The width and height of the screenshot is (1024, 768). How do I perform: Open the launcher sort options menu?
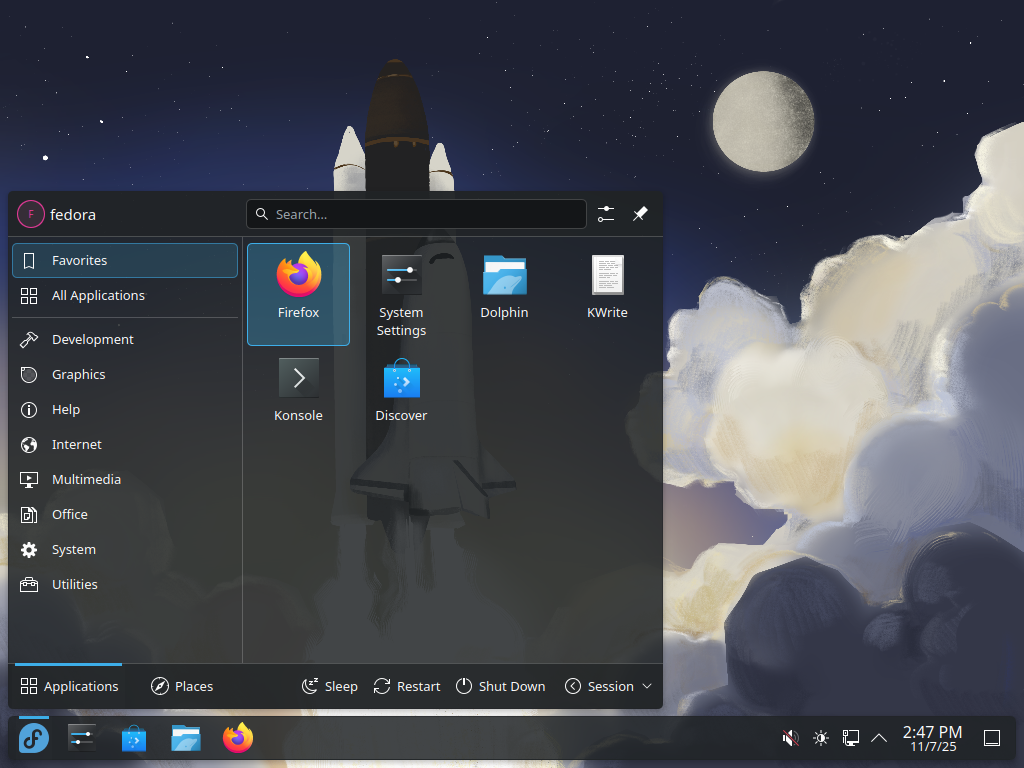coord(606,213)
